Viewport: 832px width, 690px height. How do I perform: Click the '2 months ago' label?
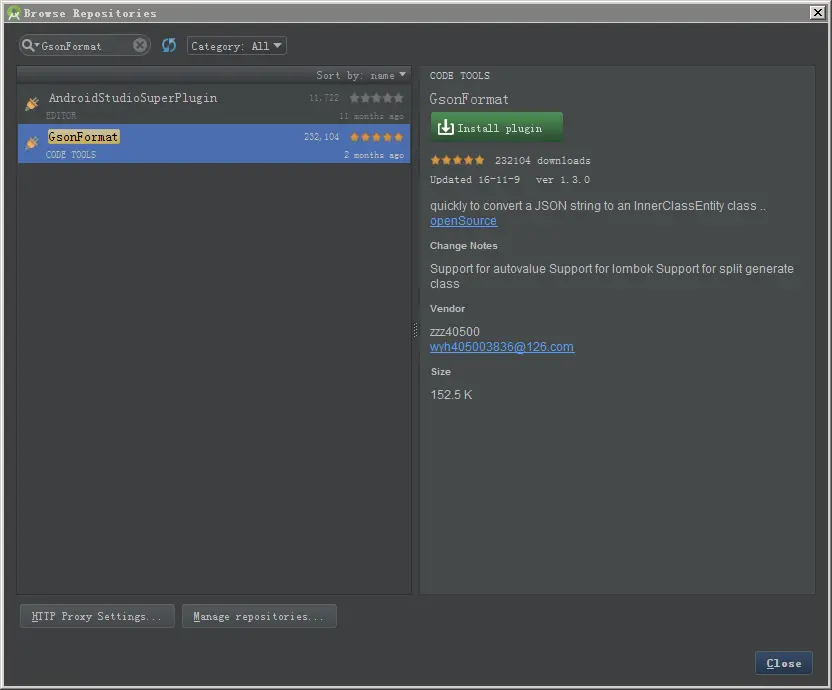(x=374, y=155)
